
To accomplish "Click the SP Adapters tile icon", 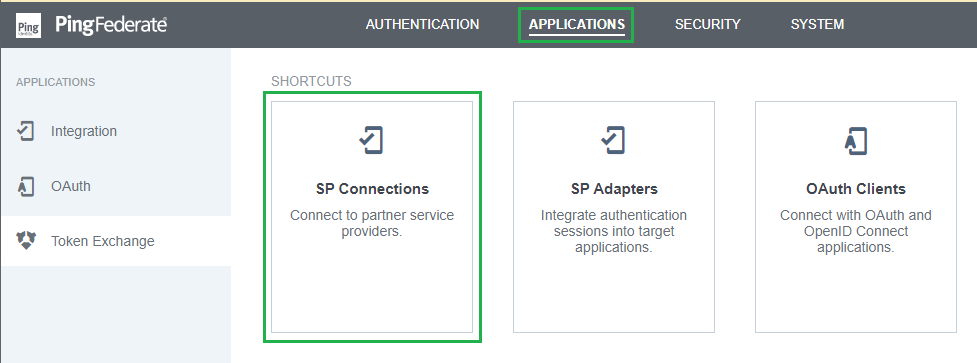I will pos(613,140).
